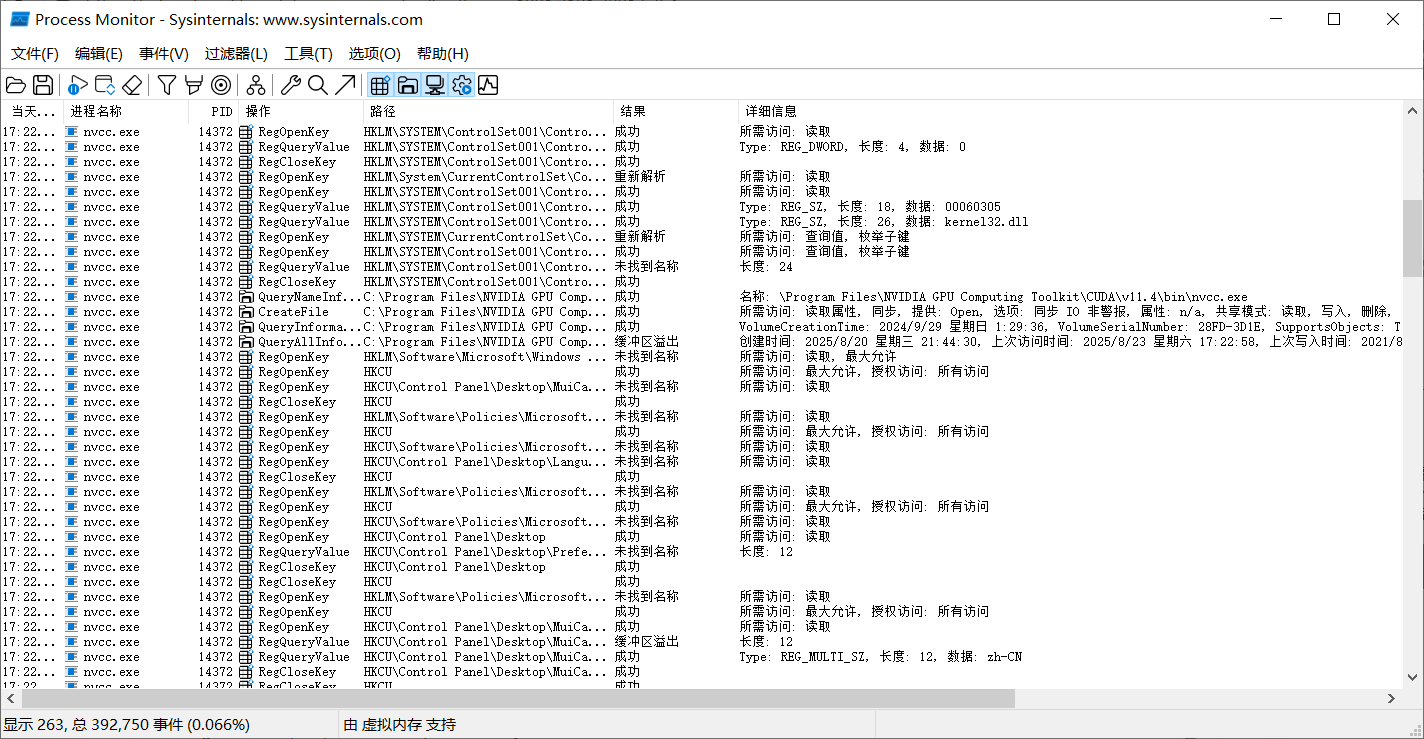Open the 帮助(H) menu

click(443, 54)
